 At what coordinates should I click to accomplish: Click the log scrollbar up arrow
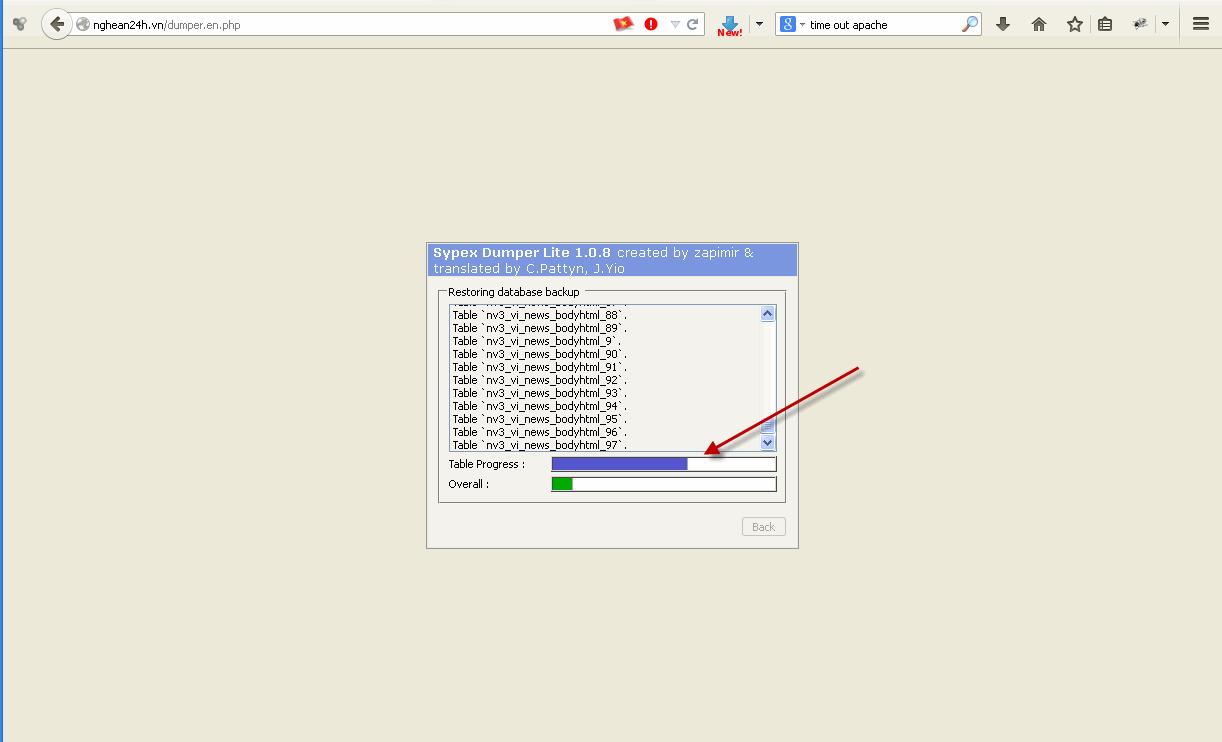(768, 313)
